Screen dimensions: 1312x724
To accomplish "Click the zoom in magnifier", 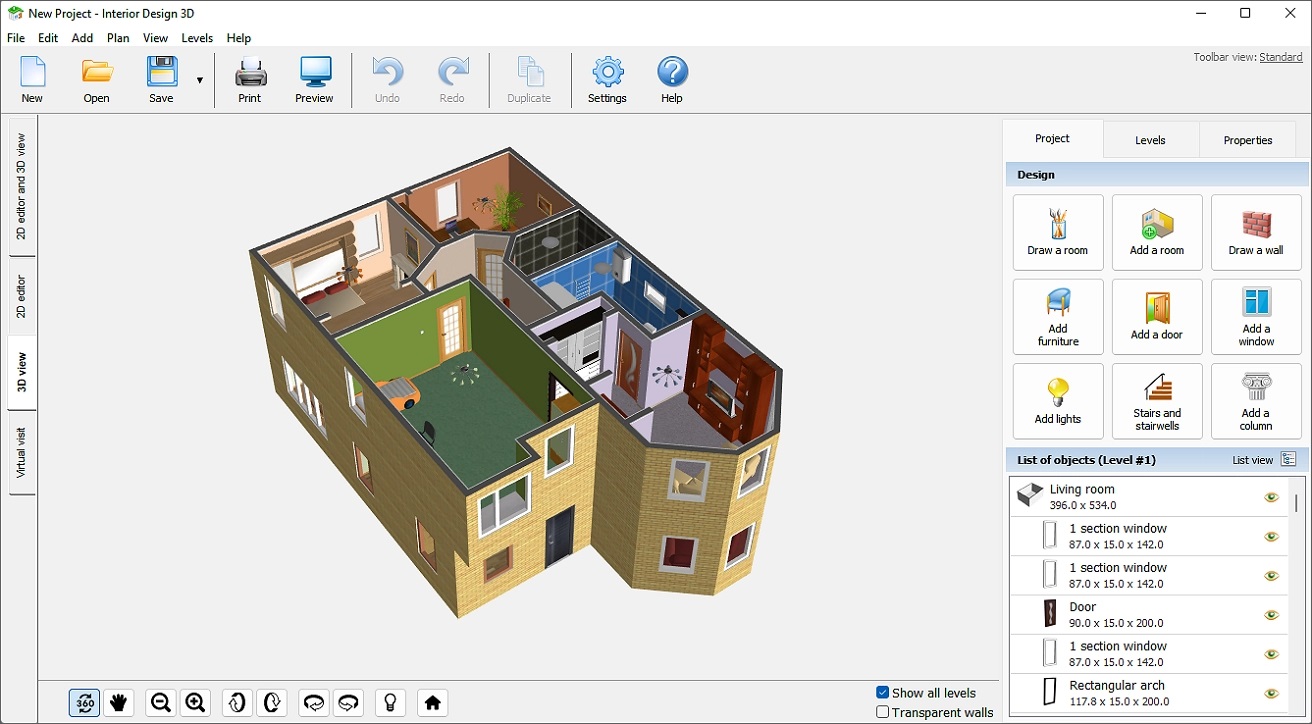I will click(195, 703).
